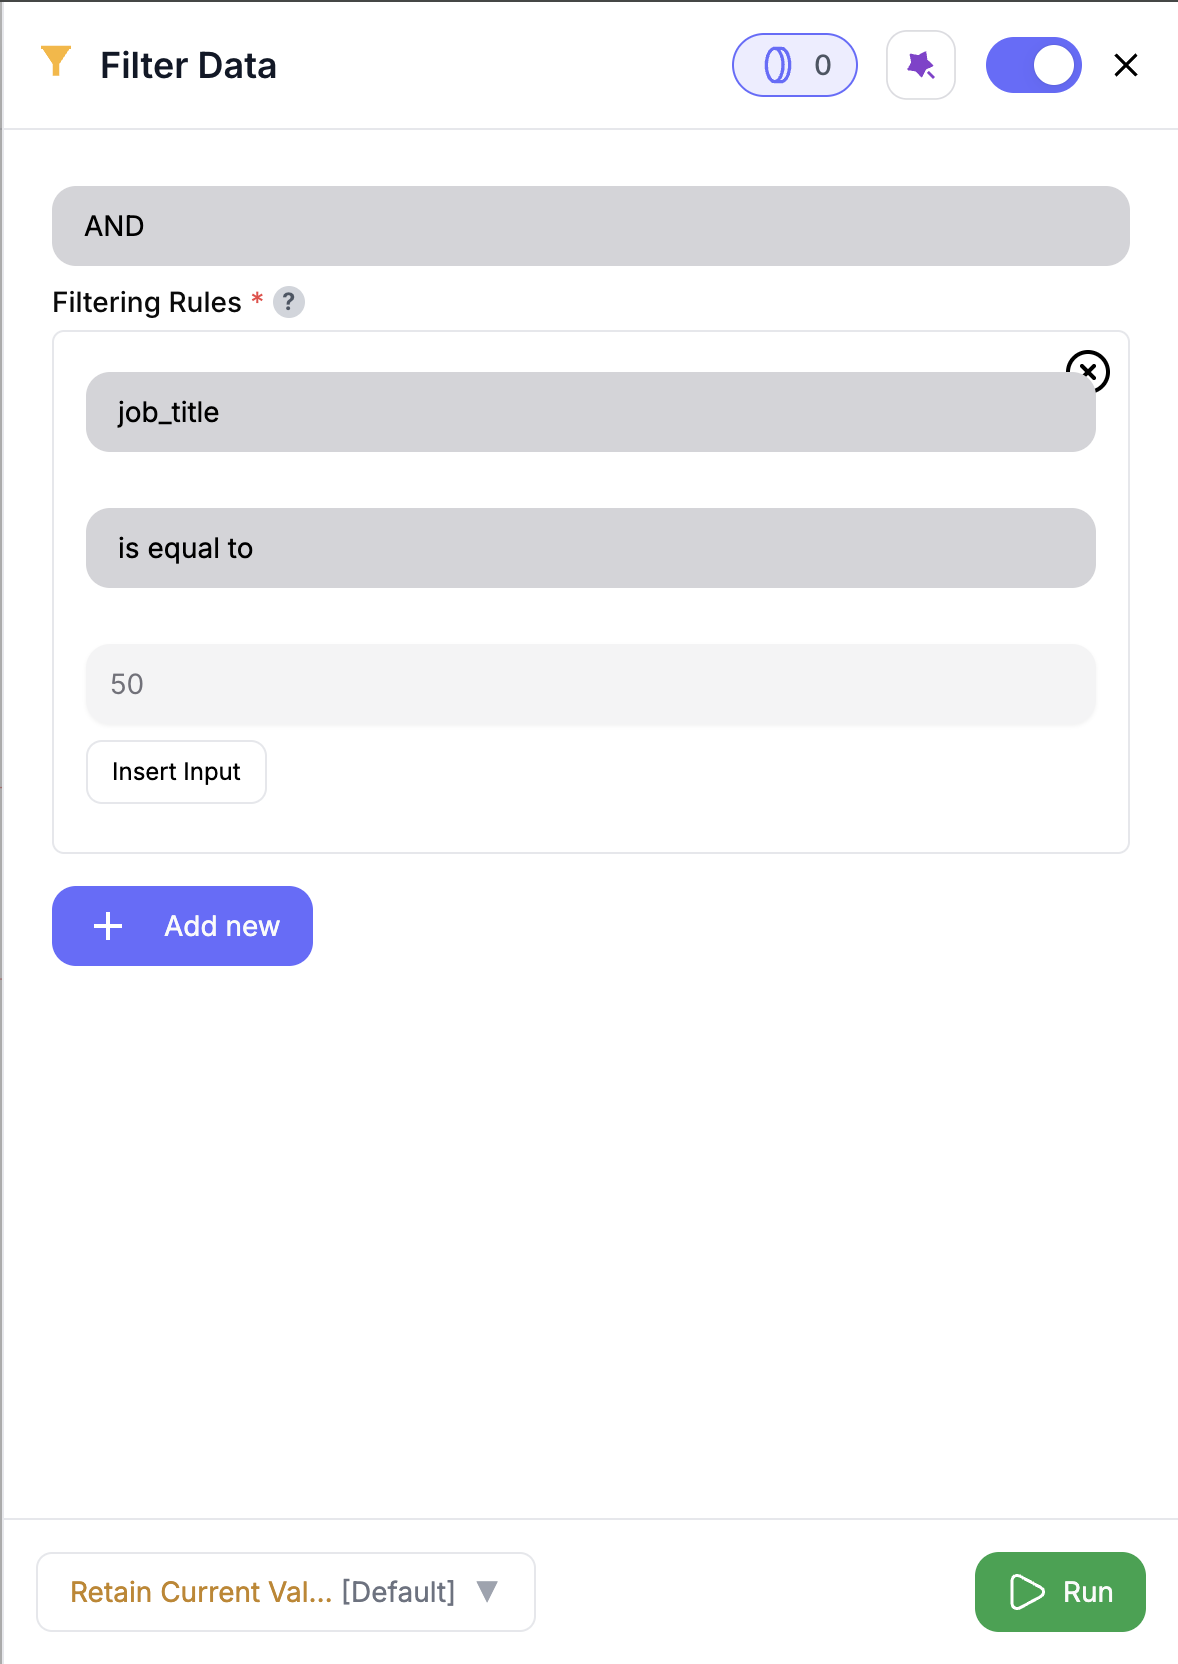Click the plus icon on Add new
Viewport: 1178px width, 1664px height.
pos(106,925)
